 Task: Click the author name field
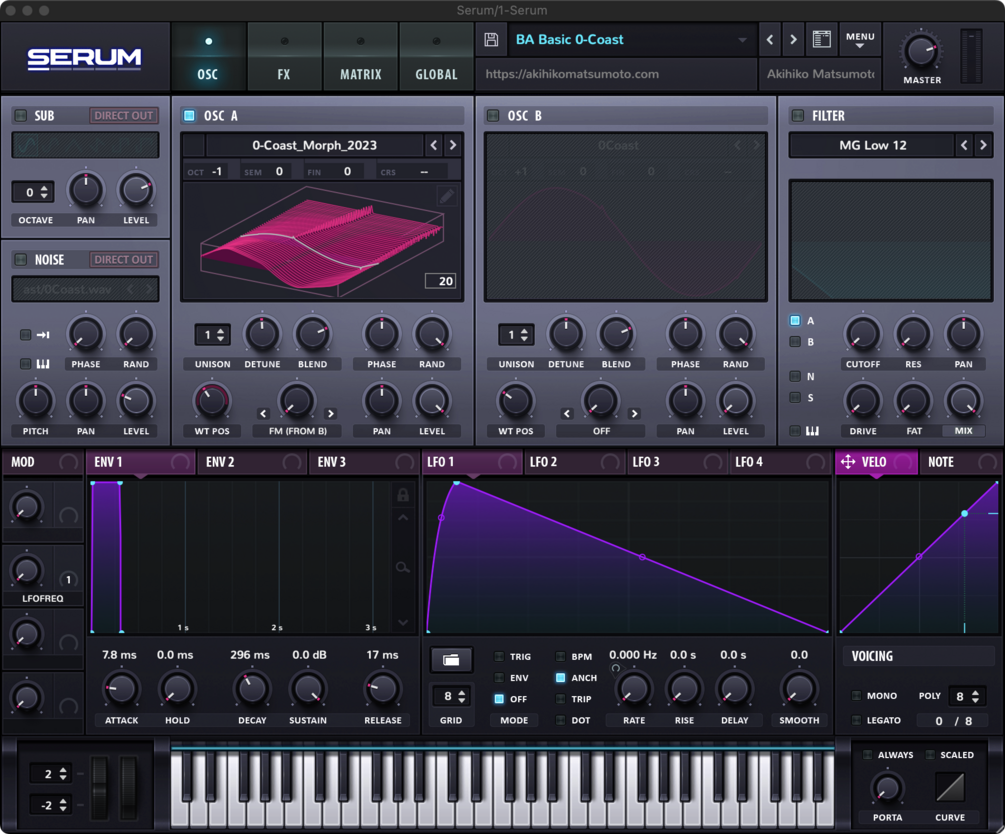click(x=820, y=74)
